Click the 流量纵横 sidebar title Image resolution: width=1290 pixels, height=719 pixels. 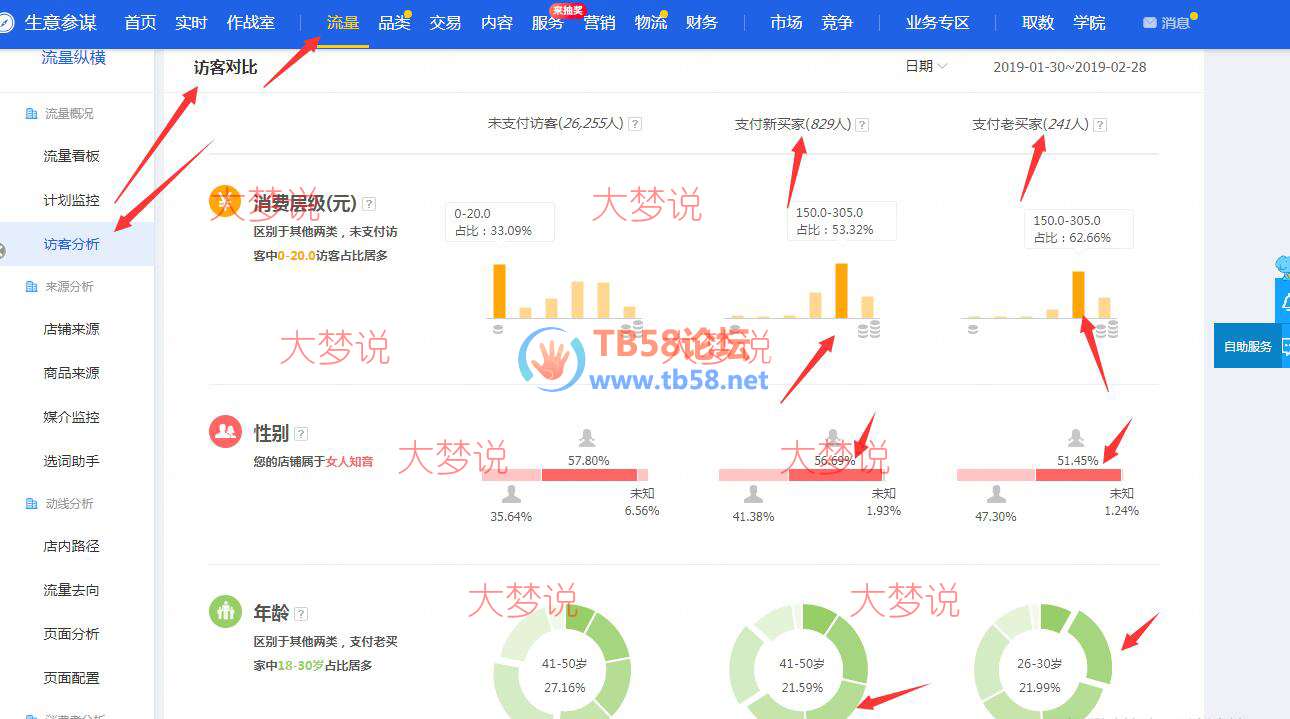[74, 58]
